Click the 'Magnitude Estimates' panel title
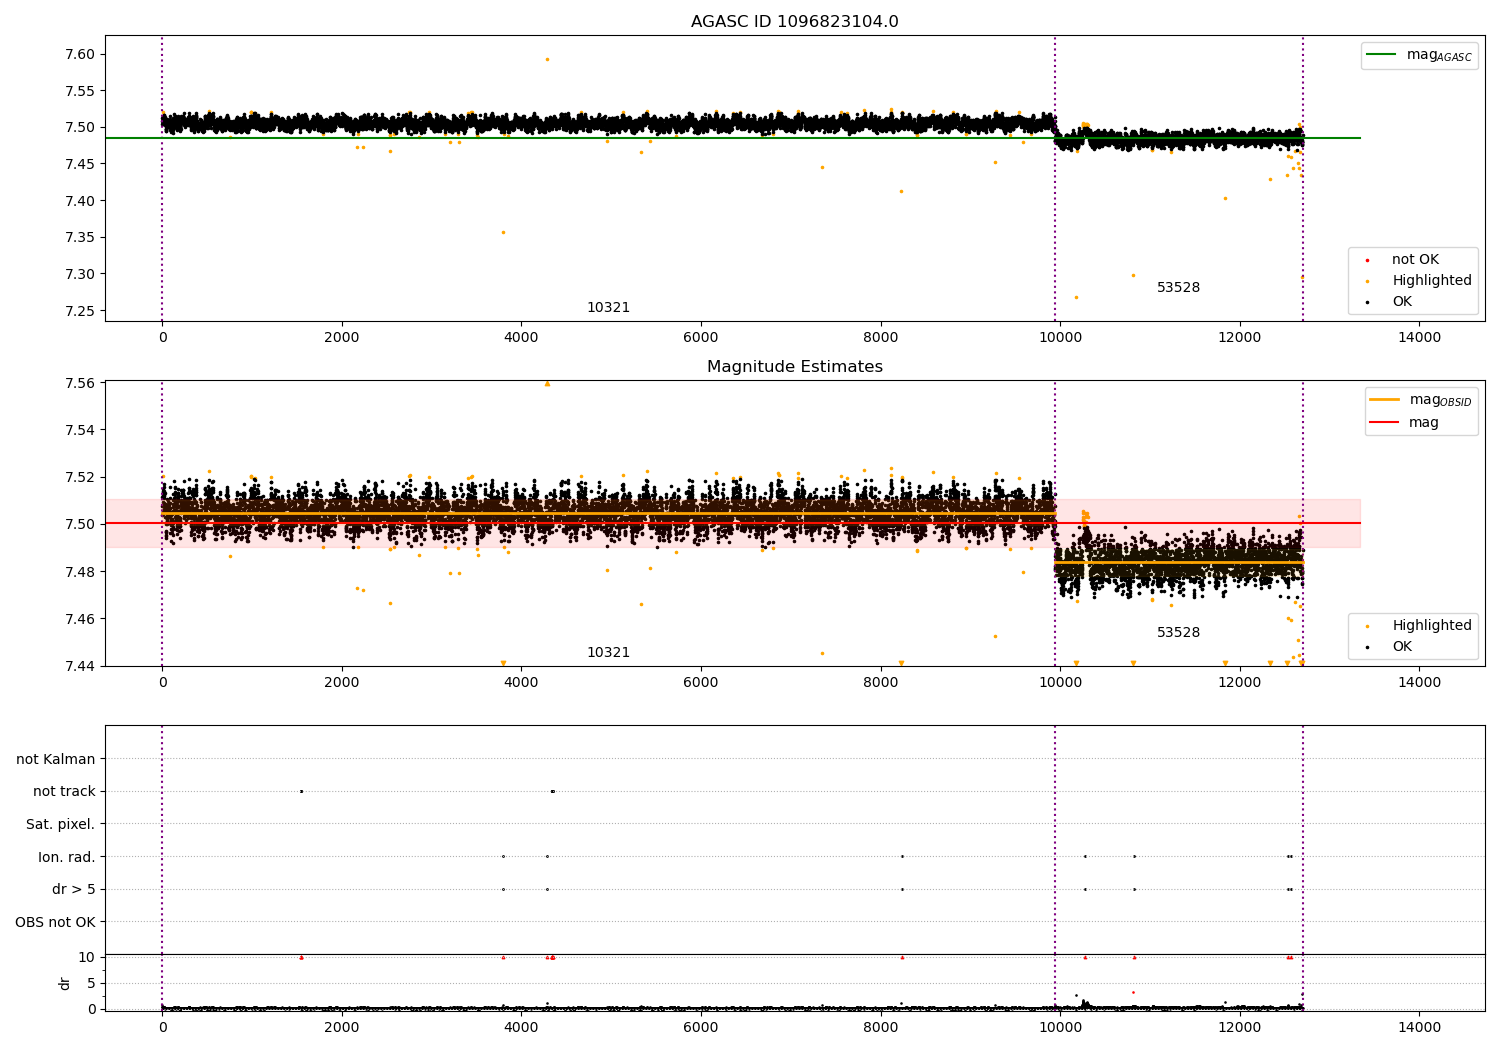The width and height of the screenshot is (1500, 1050). [794, 367]
